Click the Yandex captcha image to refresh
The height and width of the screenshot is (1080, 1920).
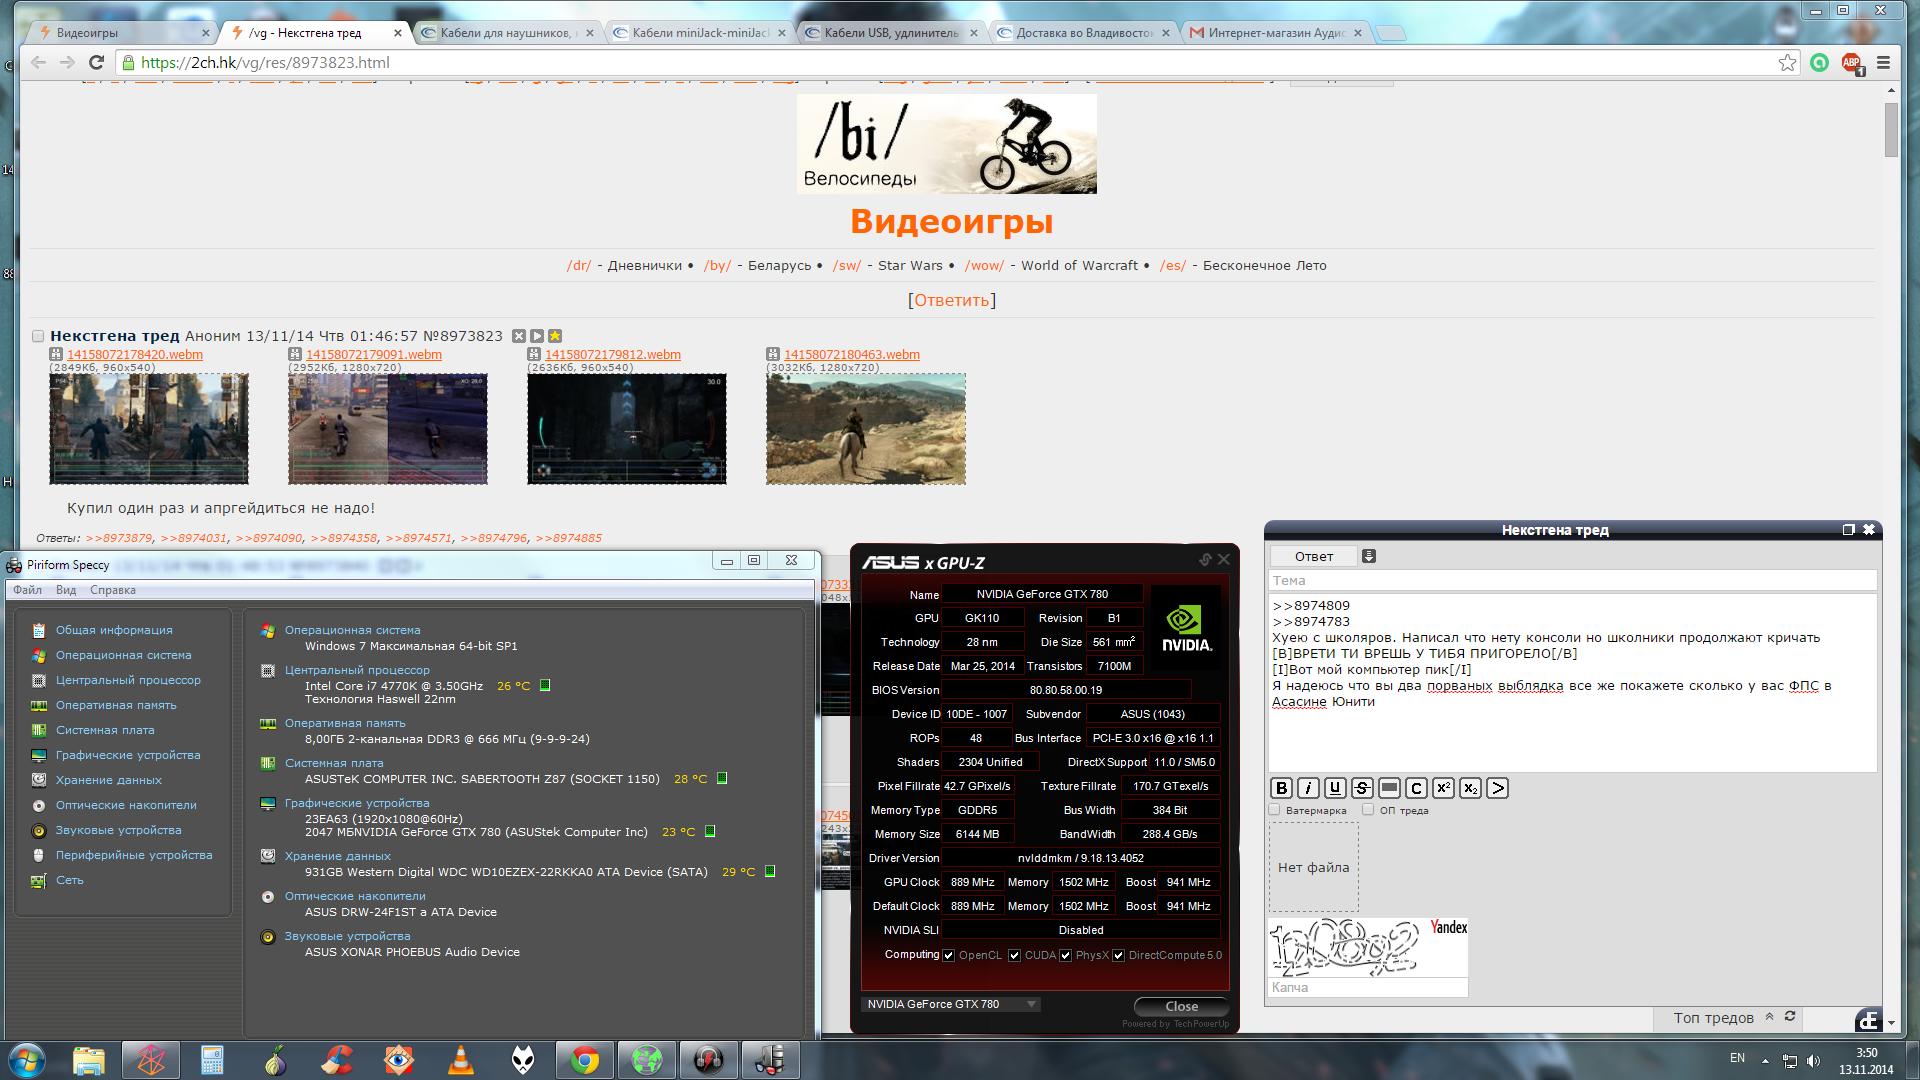tap(1368, 947)
